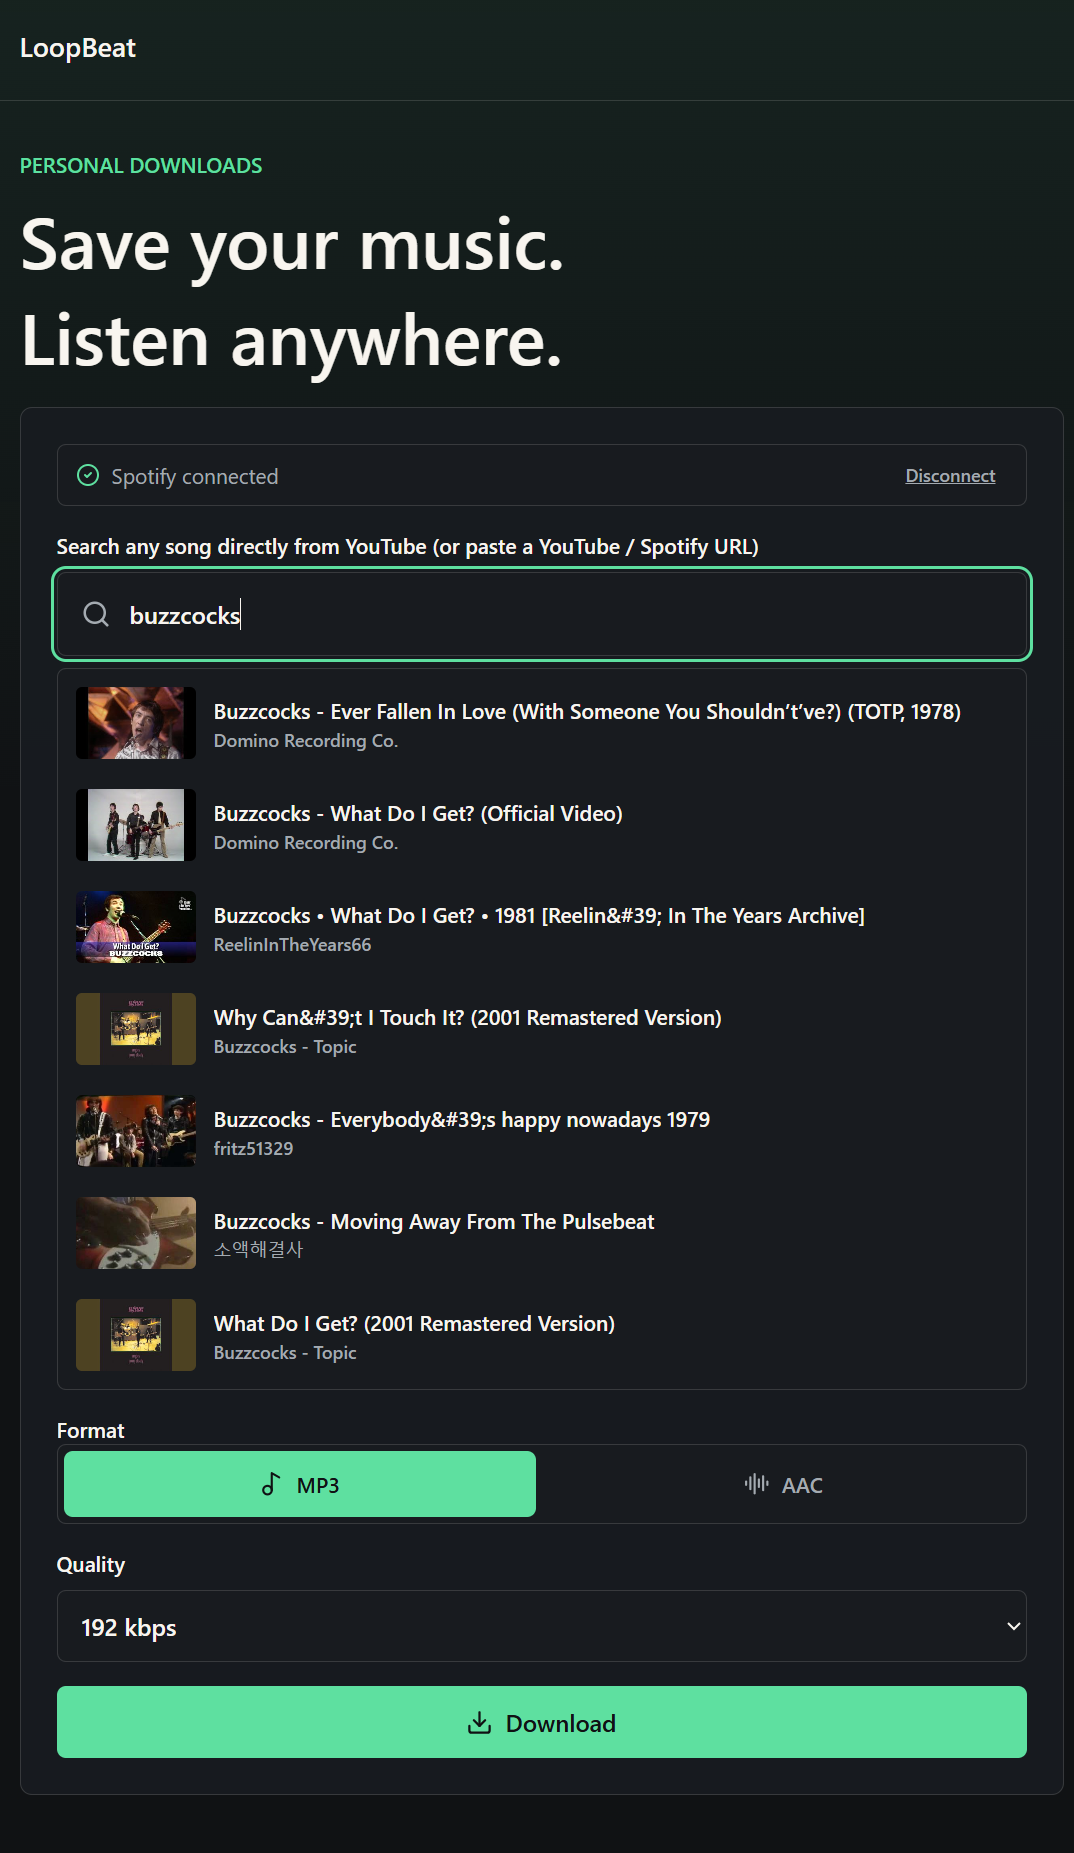The height and width of the screenshot is (1853, 1074).
Task: Click the download arrow icon
Action: (480, 1722)
